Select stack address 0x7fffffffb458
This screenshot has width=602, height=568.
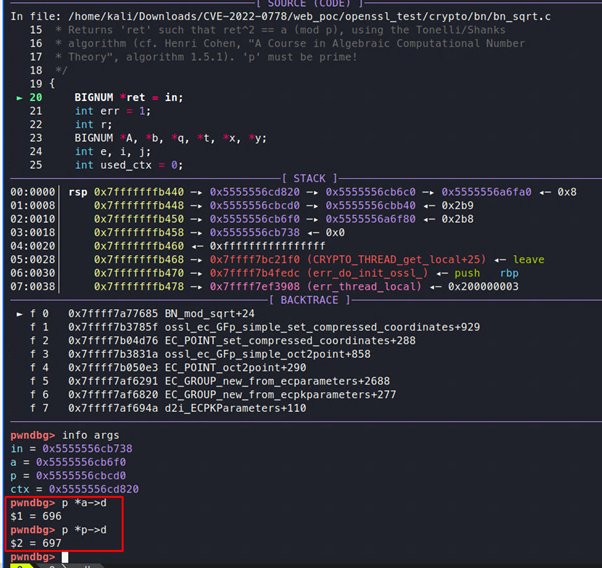(x=139, y=232)
